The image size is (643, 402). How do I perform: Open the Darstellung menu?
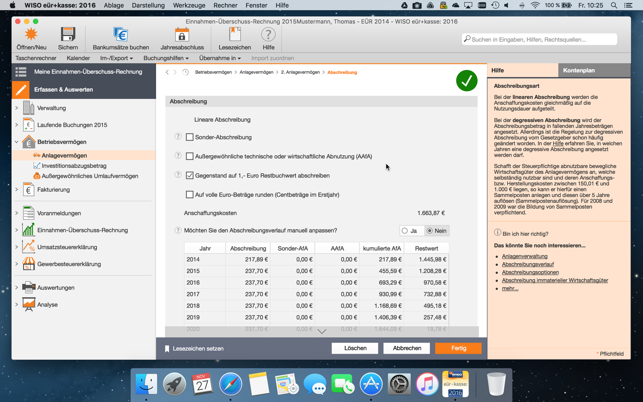[148, 5]
